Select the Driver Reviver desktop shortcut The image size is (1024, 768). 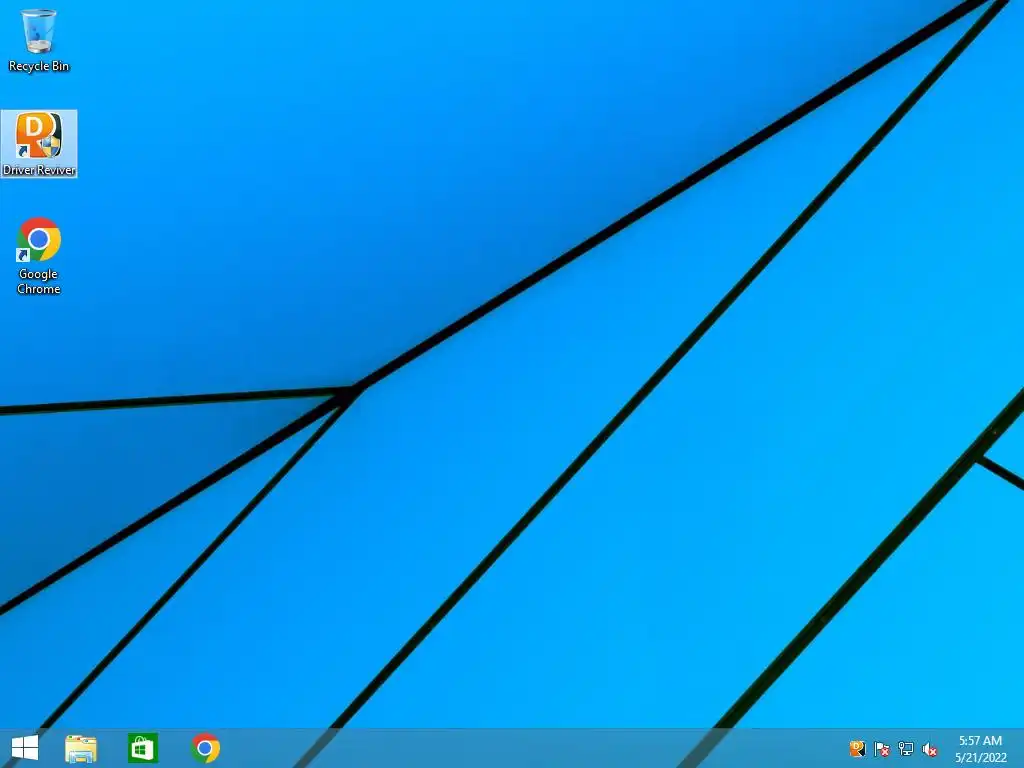39,144
